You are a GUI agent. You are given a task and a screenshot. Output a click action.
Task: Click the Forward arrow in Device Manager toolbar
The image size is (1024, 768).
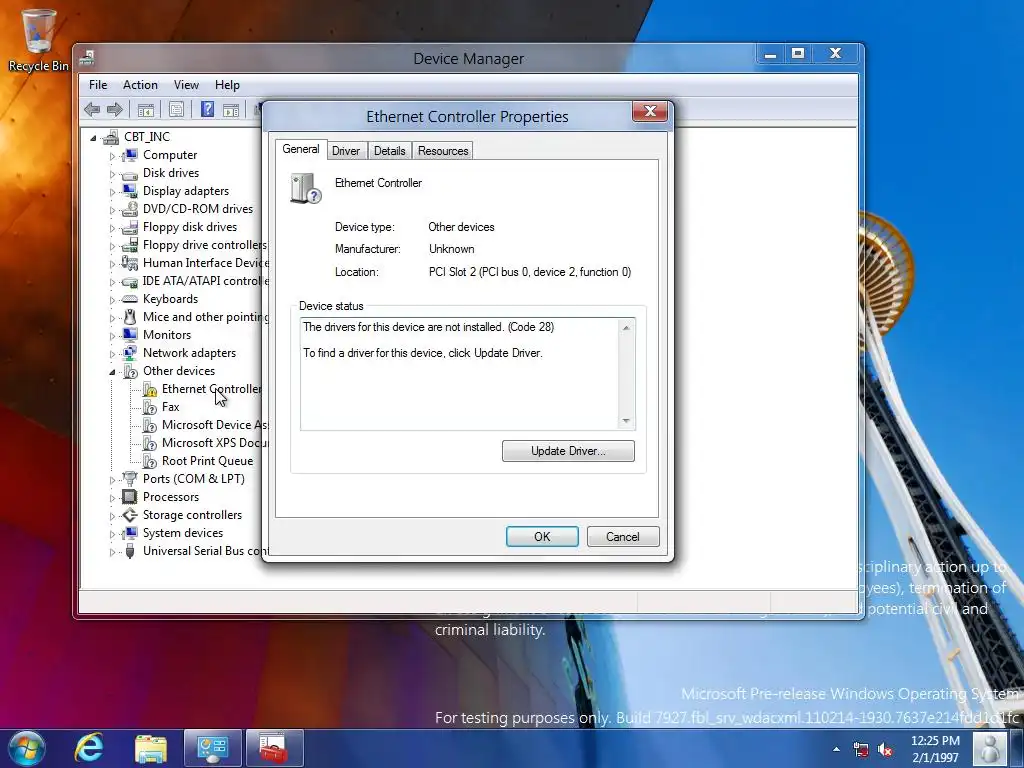click(115, 110)
